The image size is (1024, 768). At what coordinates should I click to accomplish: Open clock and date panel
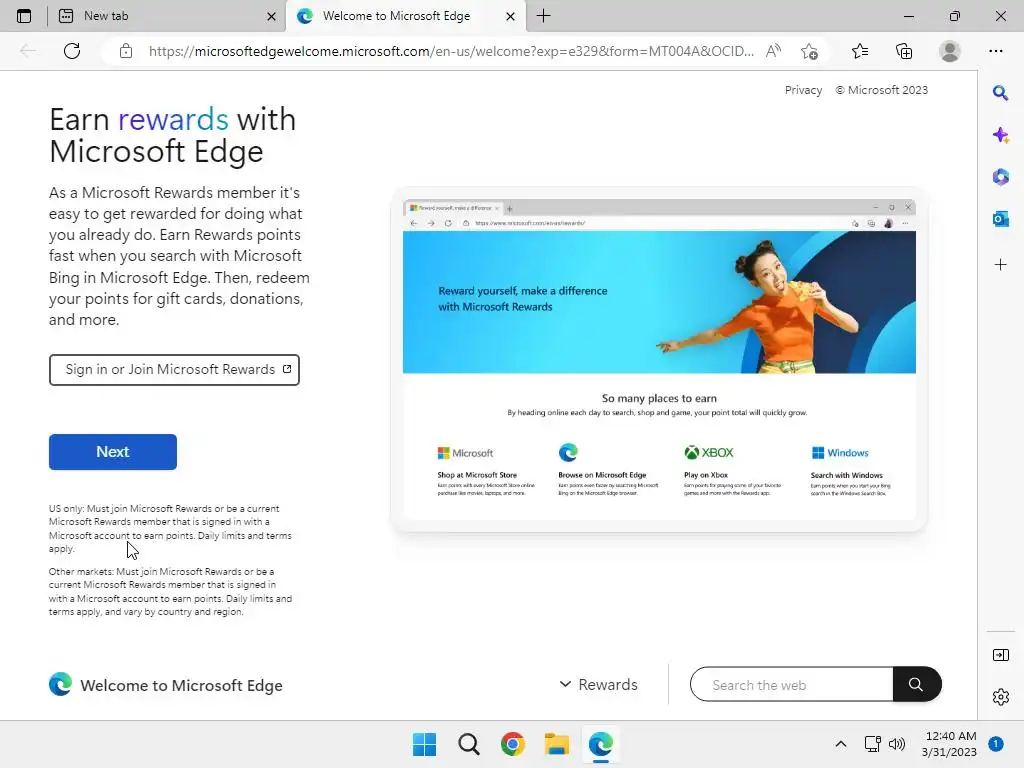[x=951, y=744]
